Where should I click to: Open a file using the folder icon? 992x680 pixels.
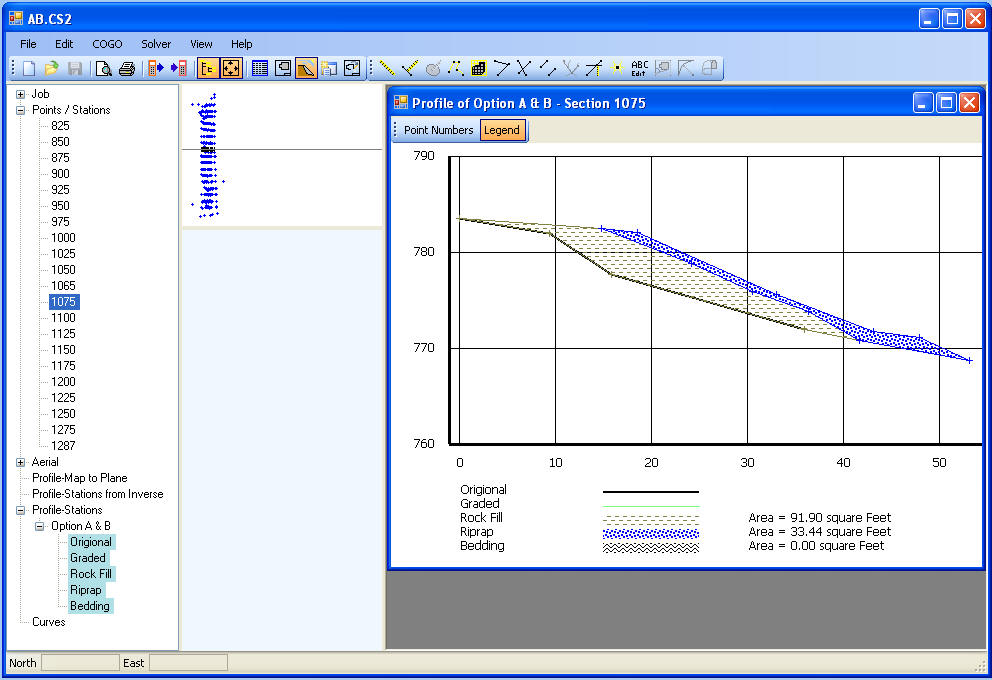[52, 68]
